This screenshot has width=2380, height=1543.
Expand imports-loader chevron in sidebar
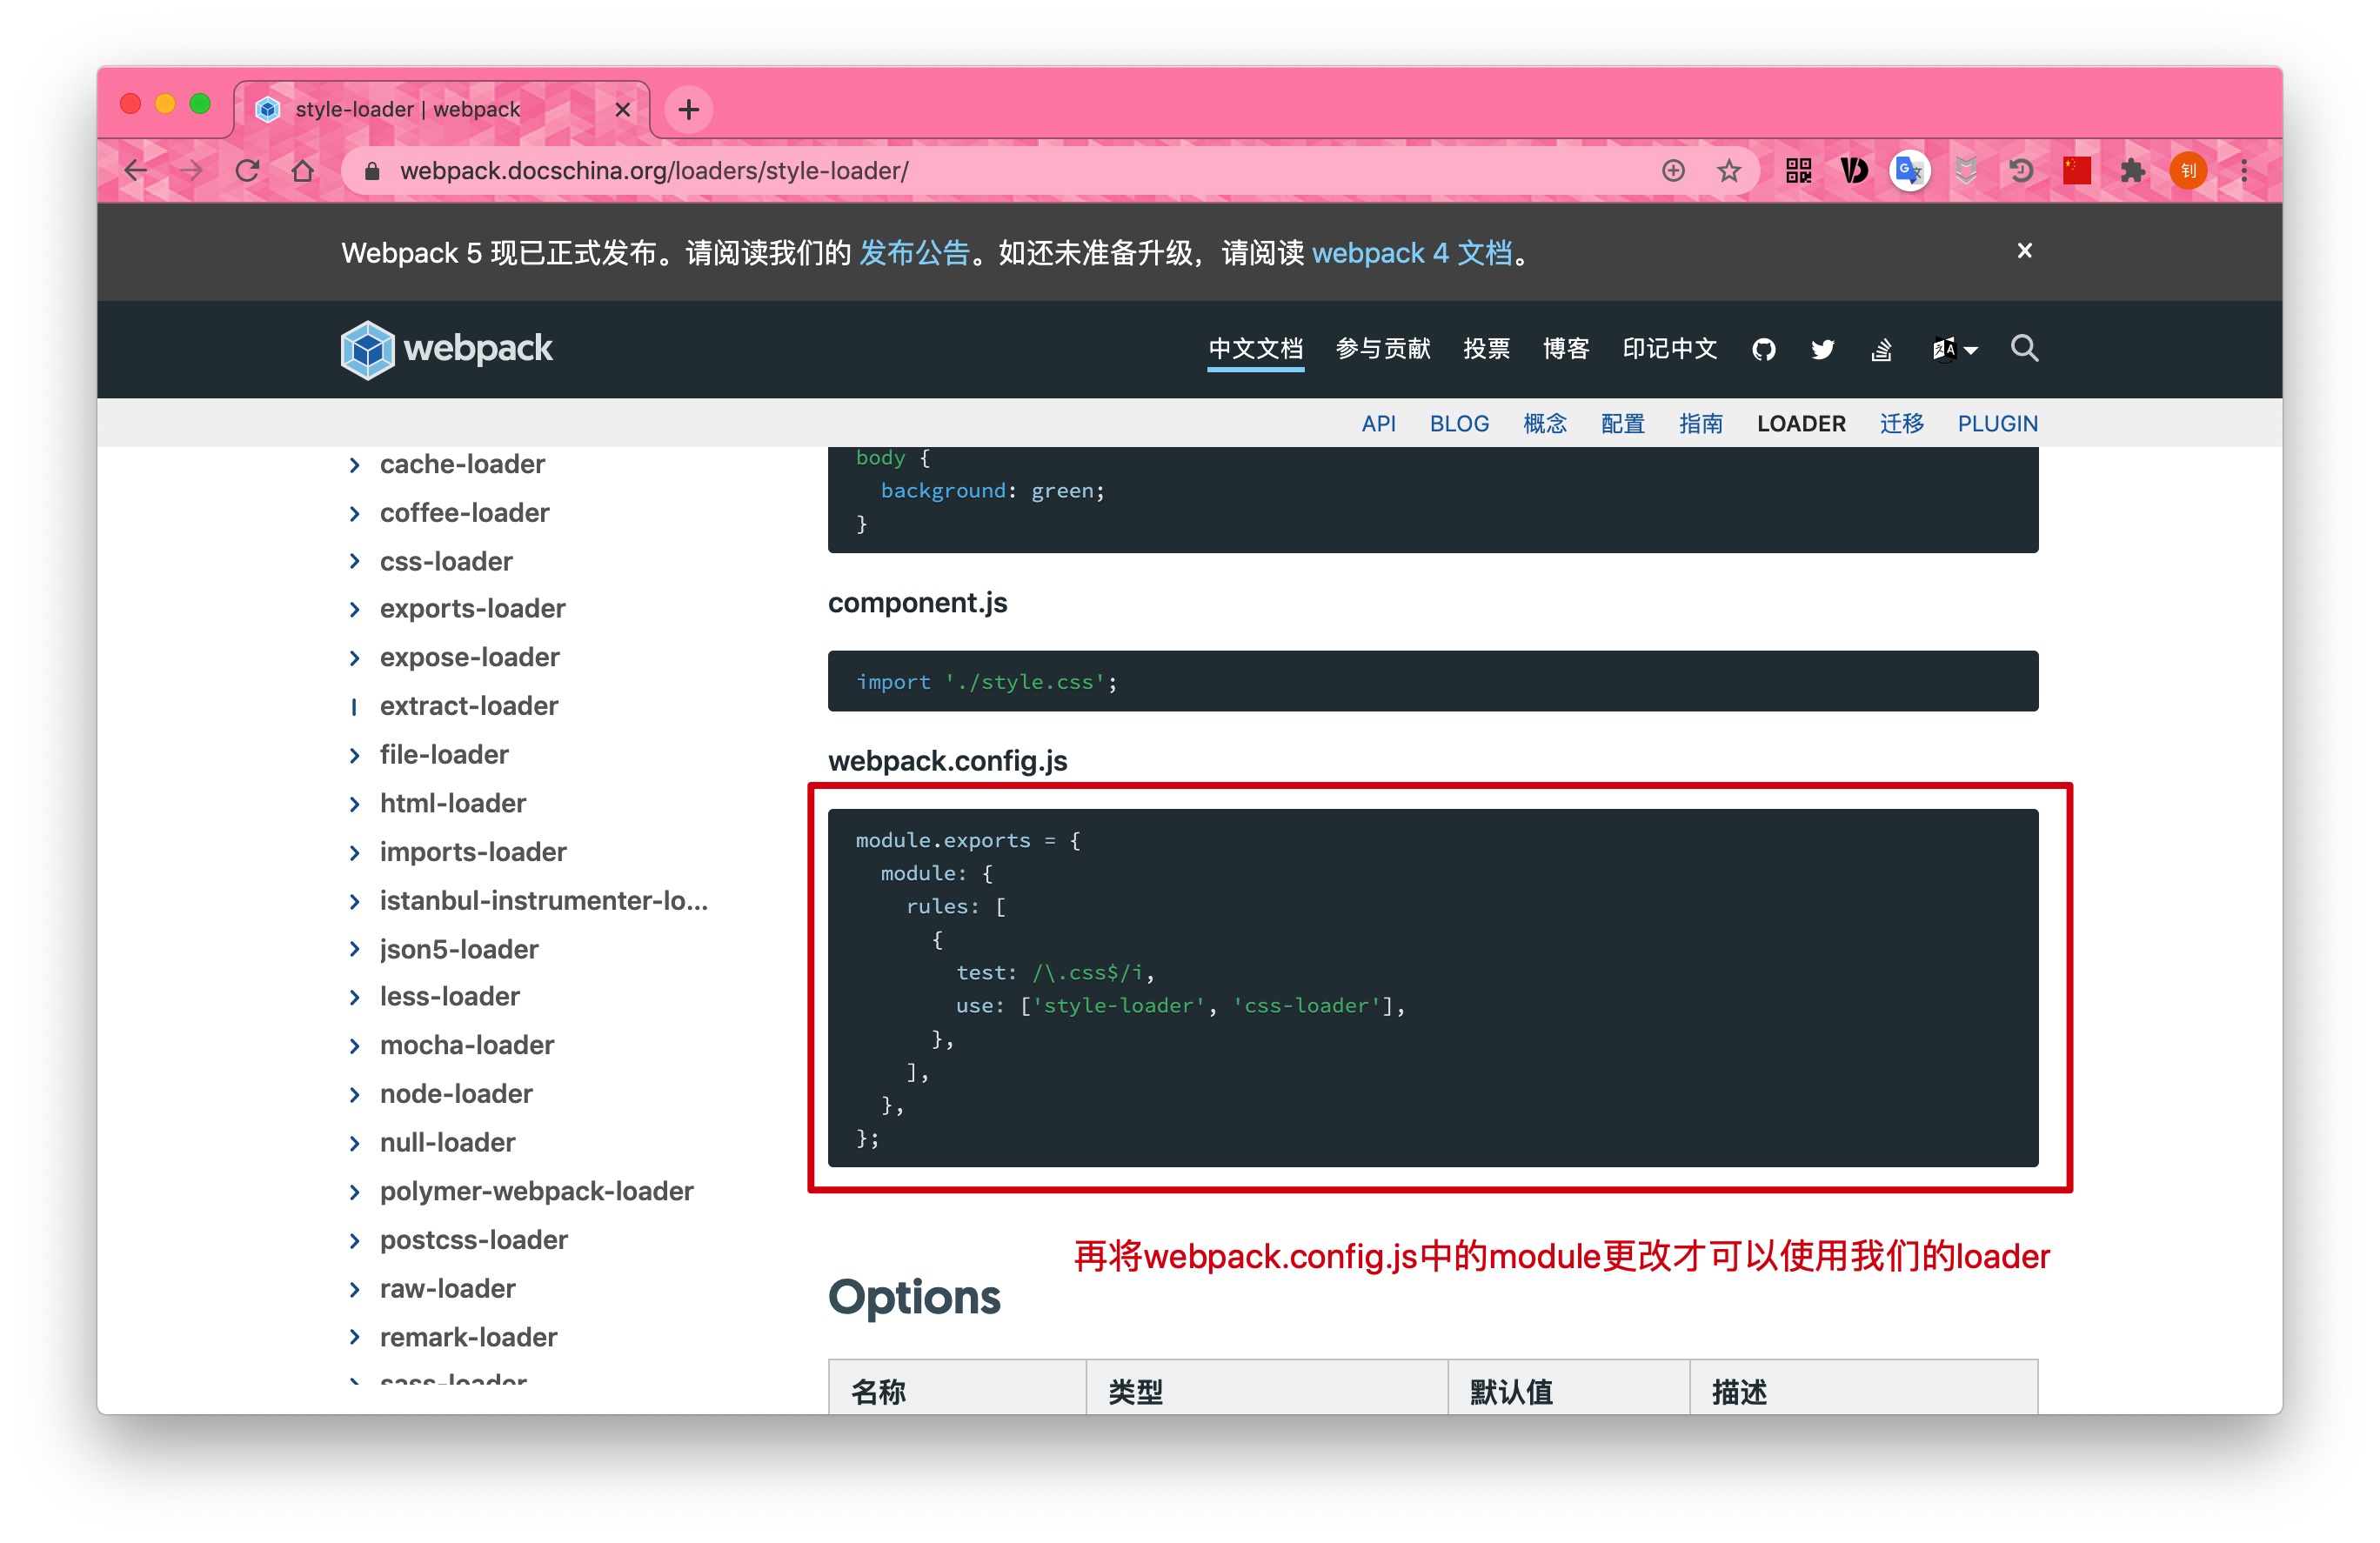pyautogui.click(x=354, y=853)
